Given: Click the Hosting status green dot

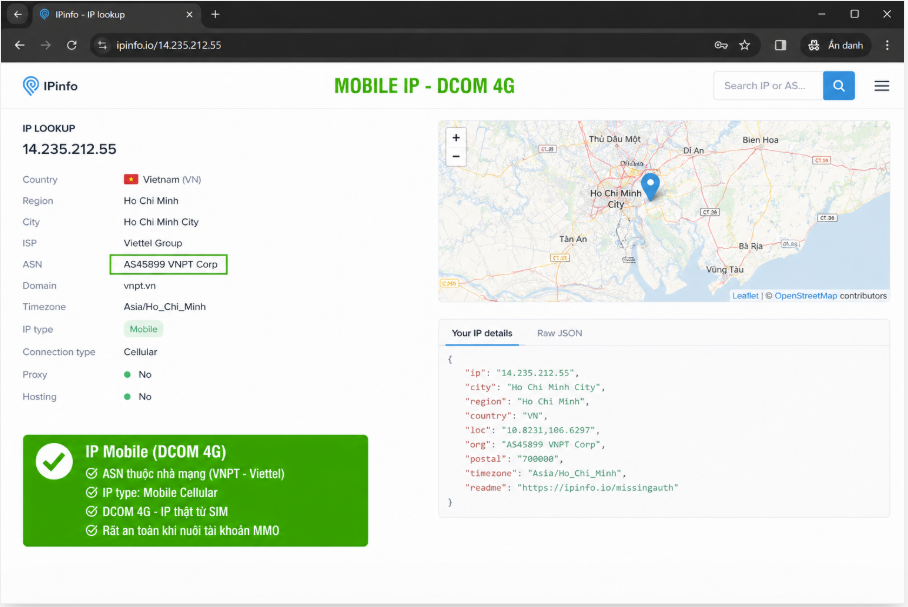Looking at the screenshot, I should click(127, 397).
